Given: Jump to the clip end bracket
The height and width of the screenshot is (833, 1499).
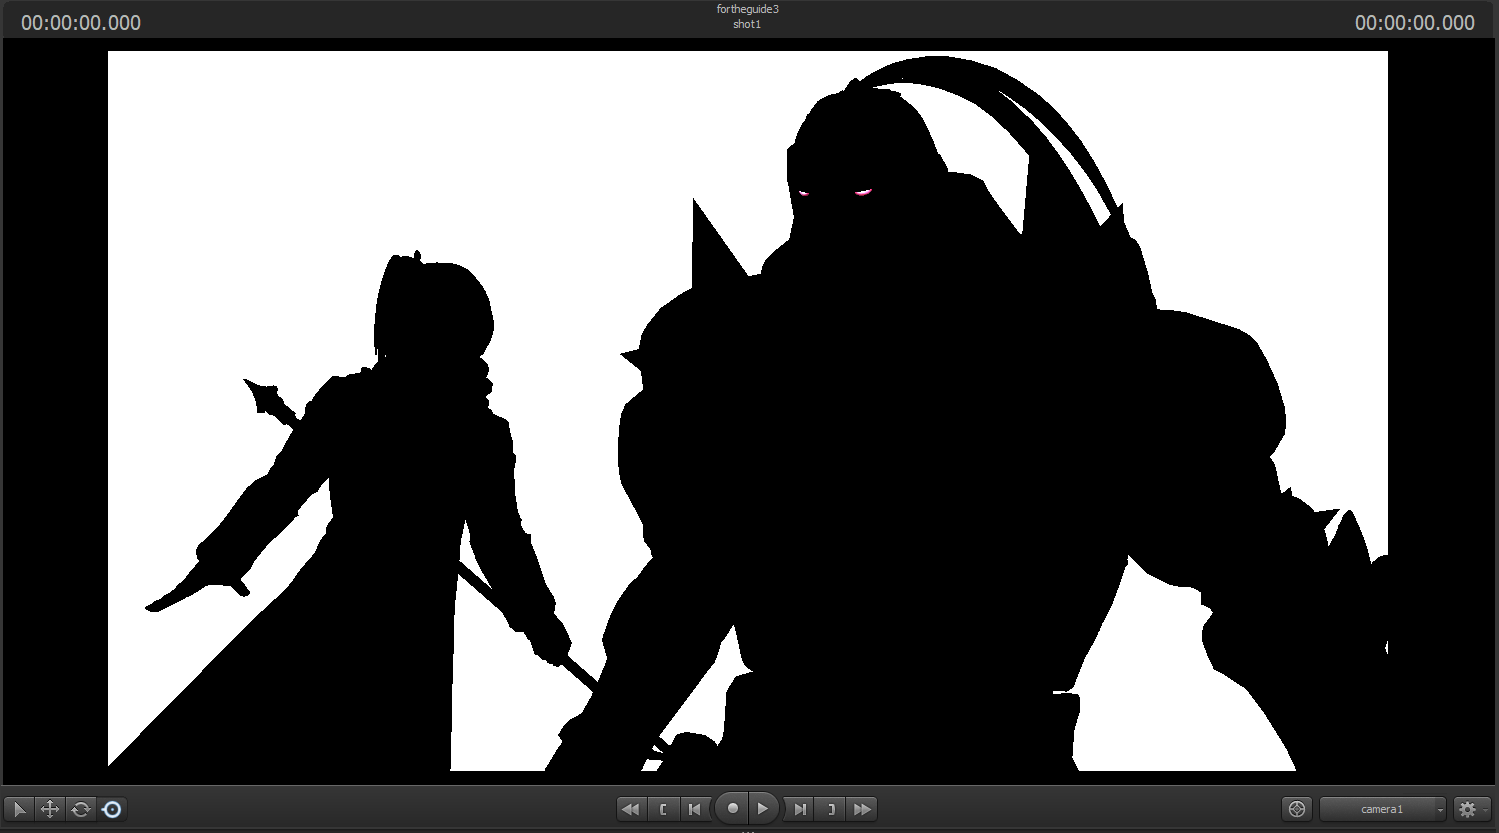Looking at the screenshot, I should [831, 809].
